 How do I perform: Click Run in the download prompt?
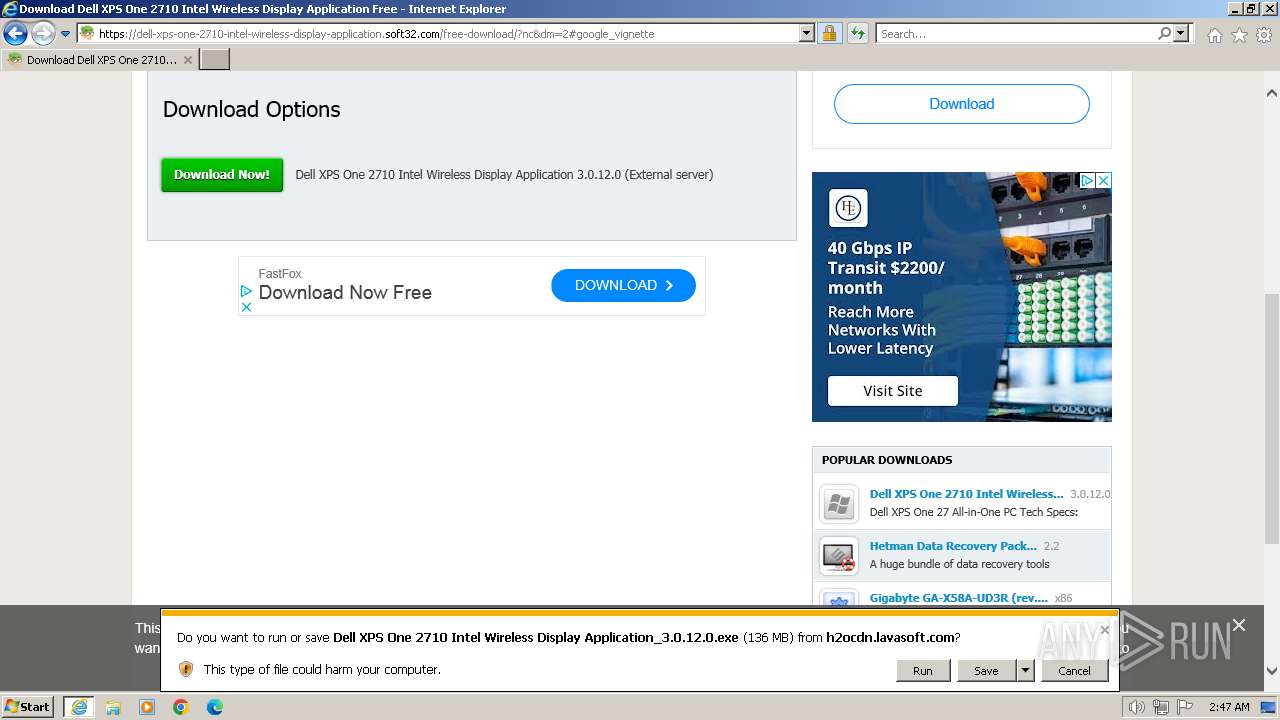pyautogui.click(x=922, y=671)
